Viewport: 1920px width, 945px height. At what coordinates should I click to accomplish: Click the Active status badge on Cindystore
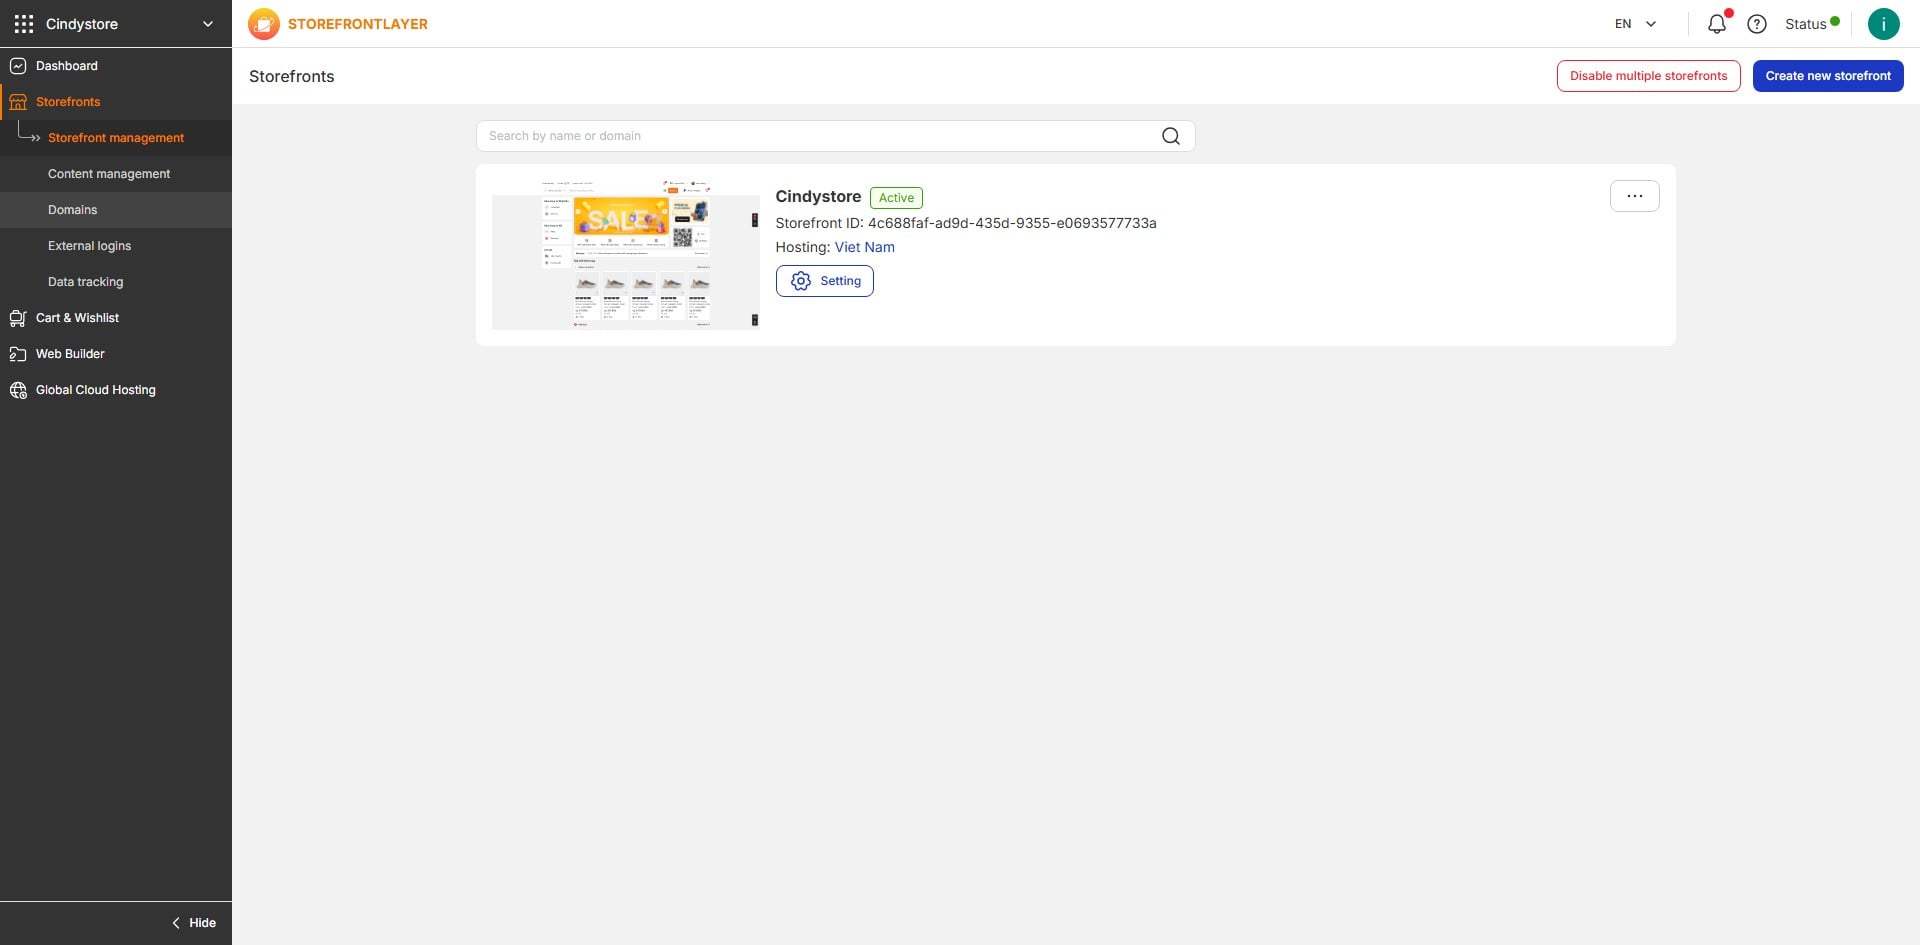pyautogui.click(x=896, y=197)
